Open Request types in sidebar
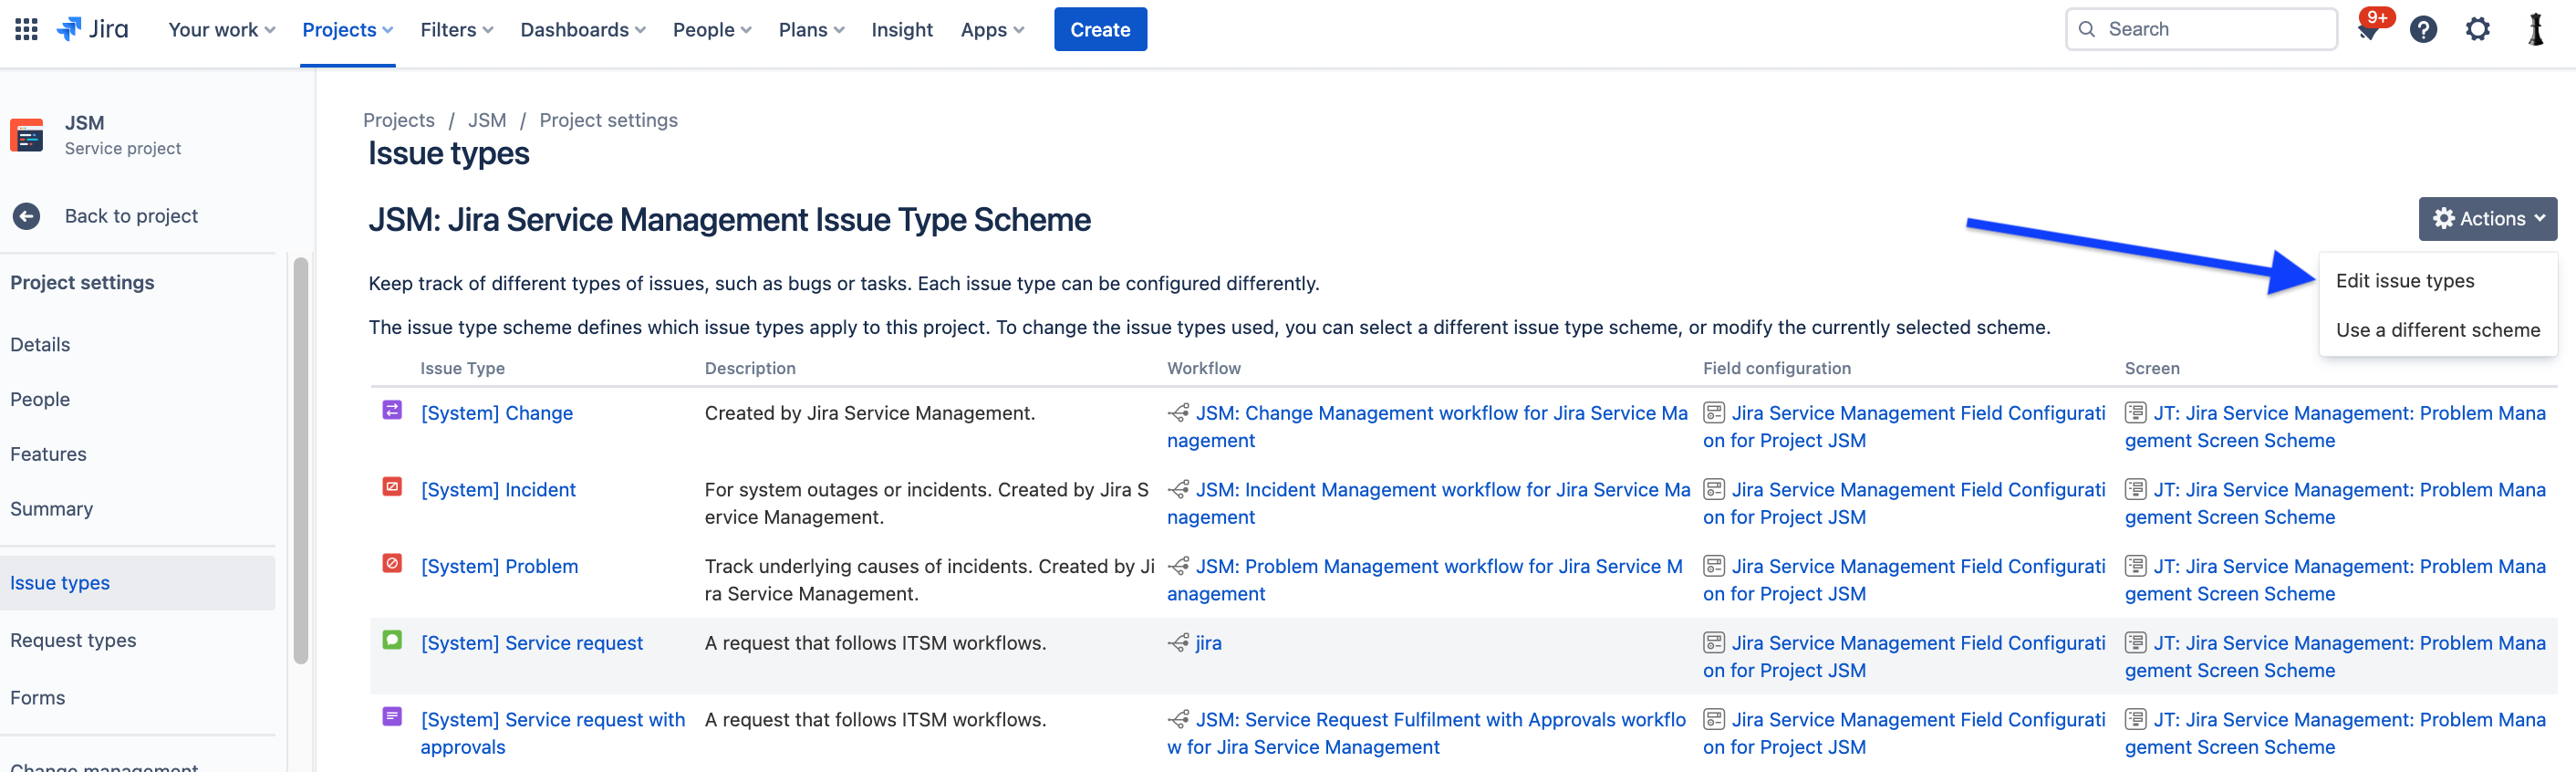The height and width of the screenshot is (772, 2576). pos(73,640)
